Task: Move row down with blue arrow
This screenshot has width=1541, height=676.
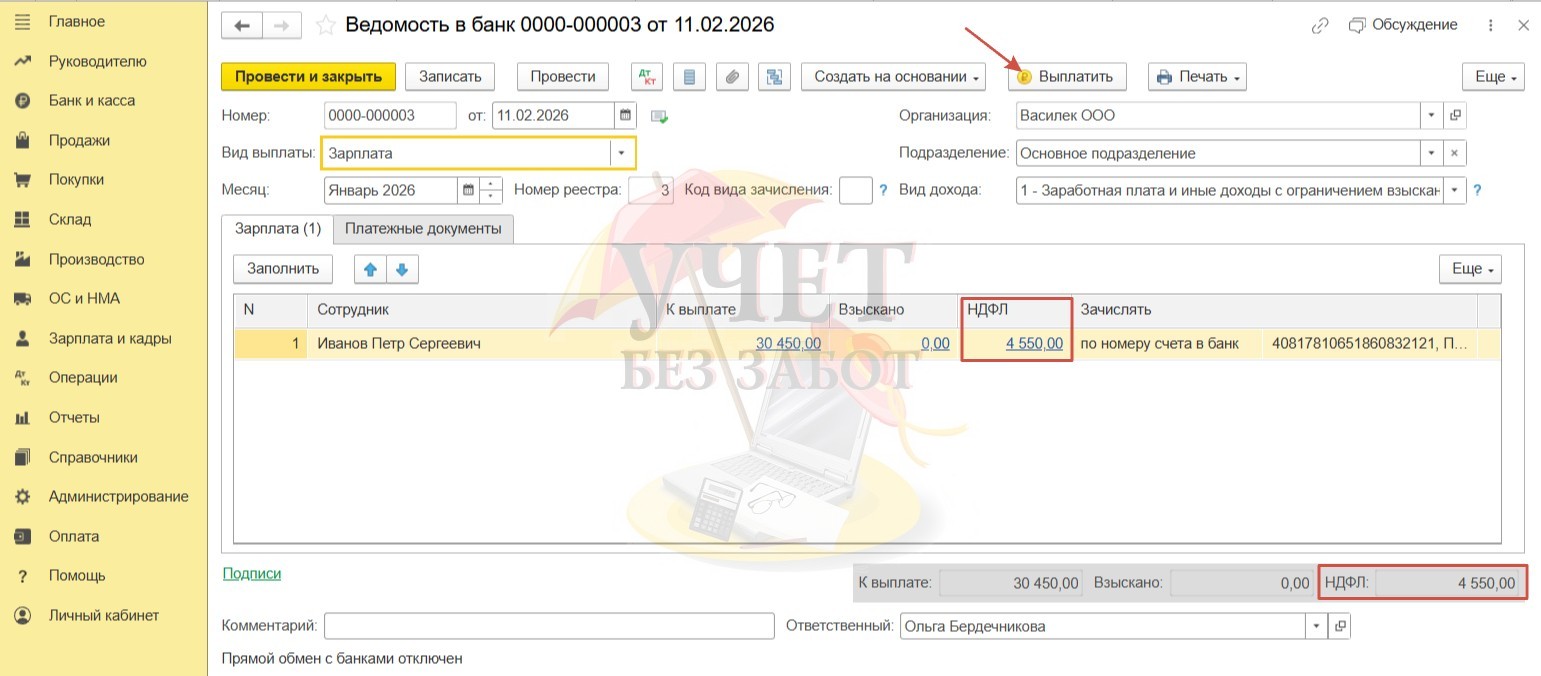Action: tap(402, 269)
